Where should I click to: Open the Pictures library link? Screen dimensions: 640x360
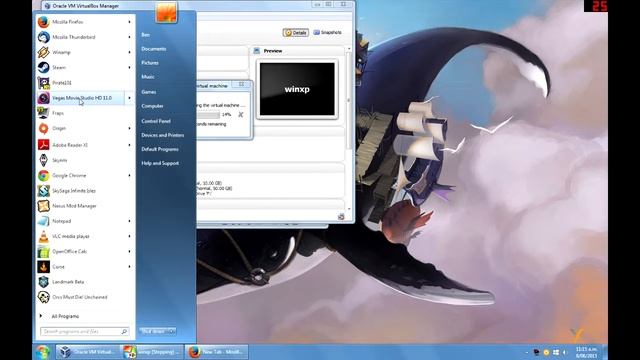[x=150, y=63]
